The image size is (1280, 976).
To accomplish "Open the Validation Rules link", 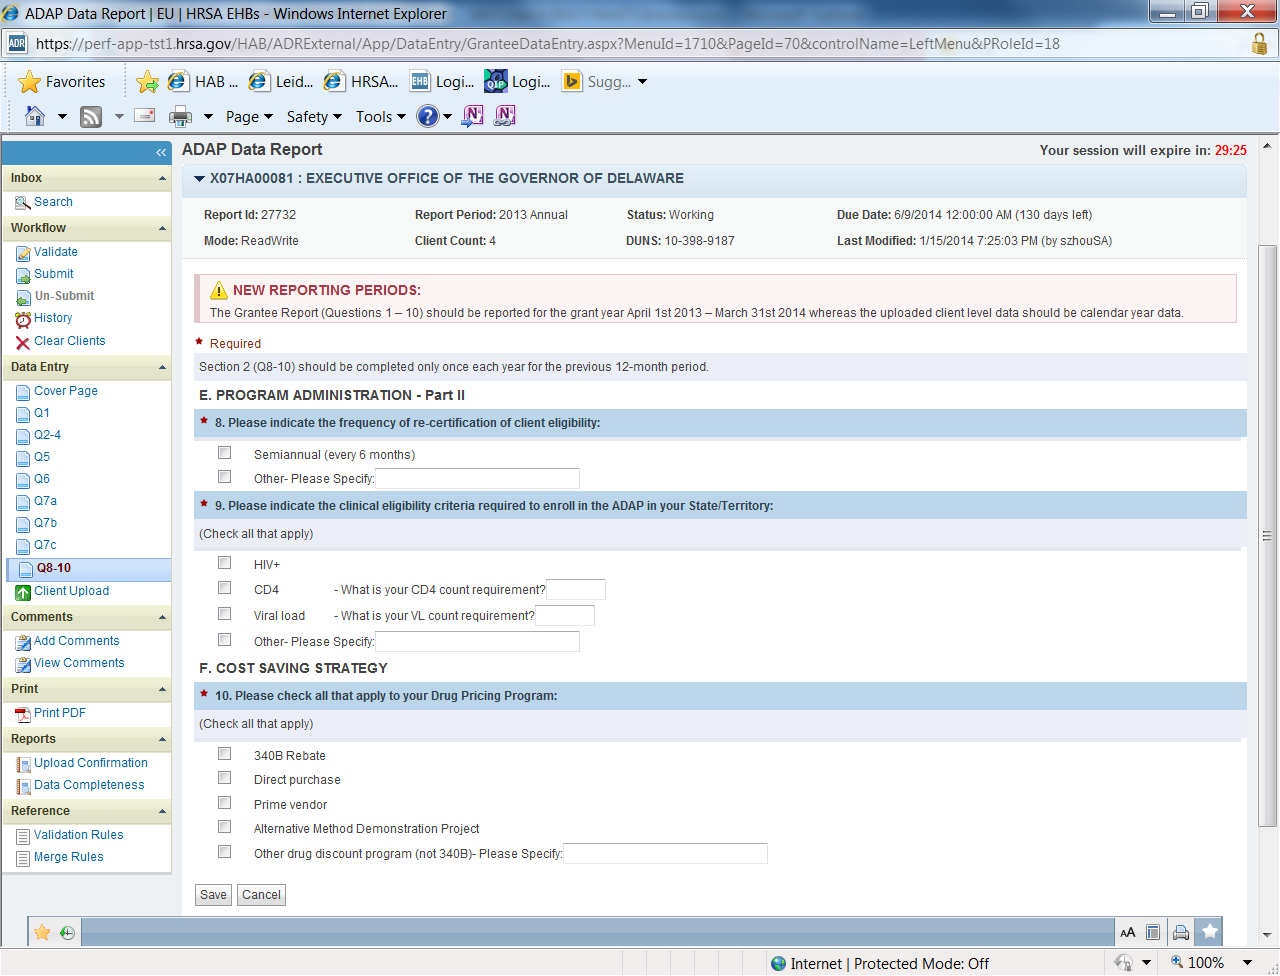I will [78, 835].
